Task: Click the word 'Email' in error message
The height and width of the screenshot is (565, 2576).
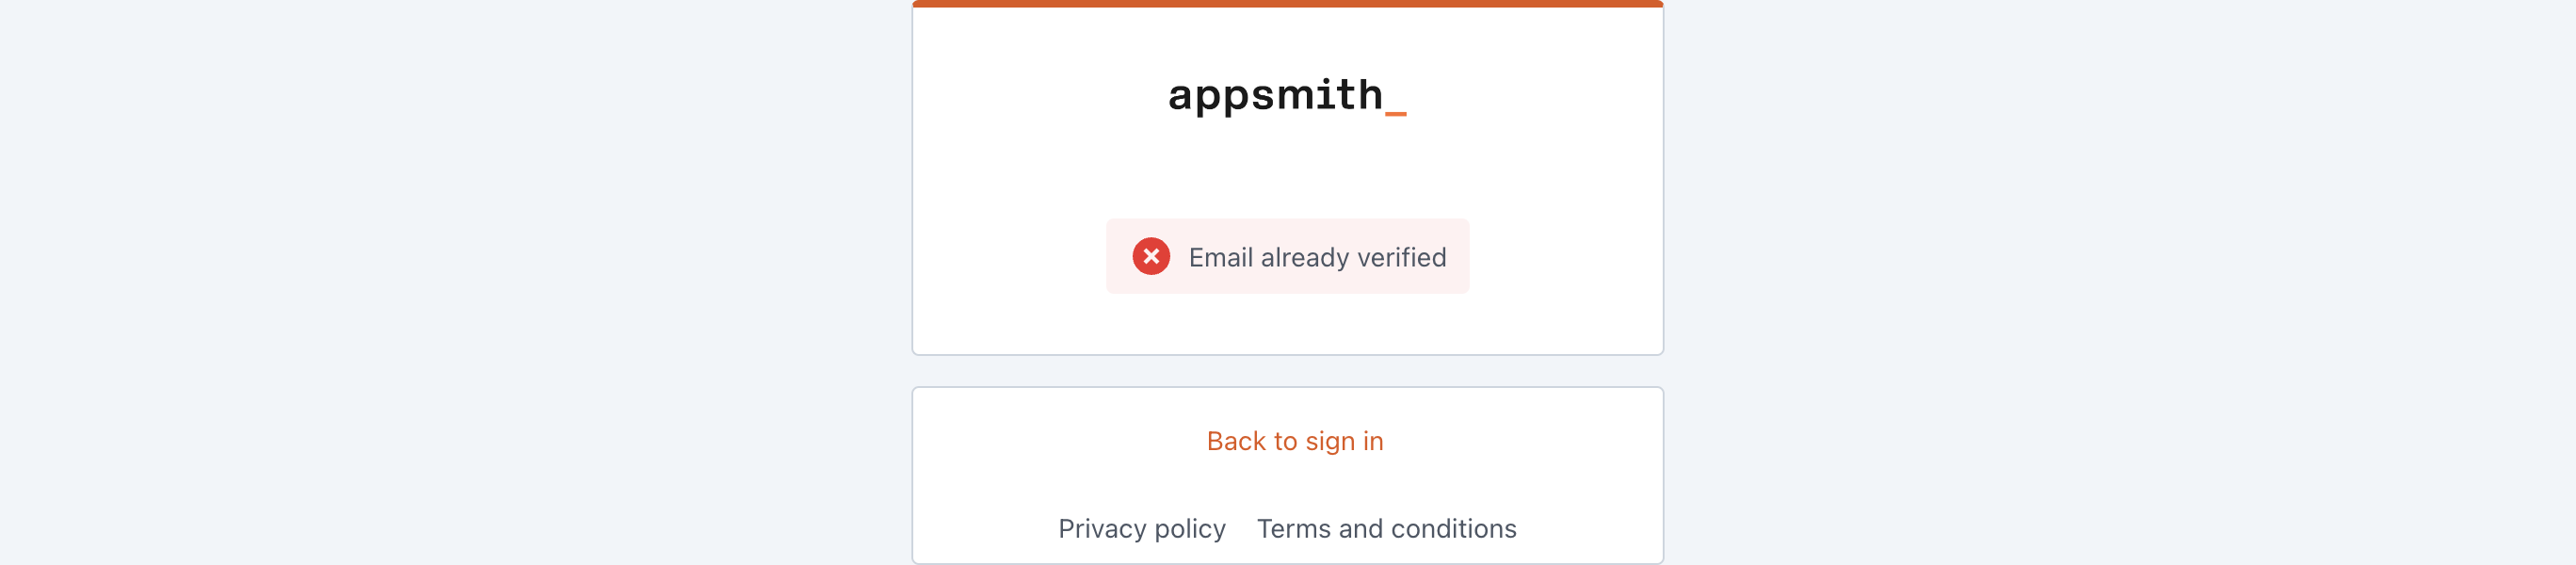Action: (x=1220, y=258)
